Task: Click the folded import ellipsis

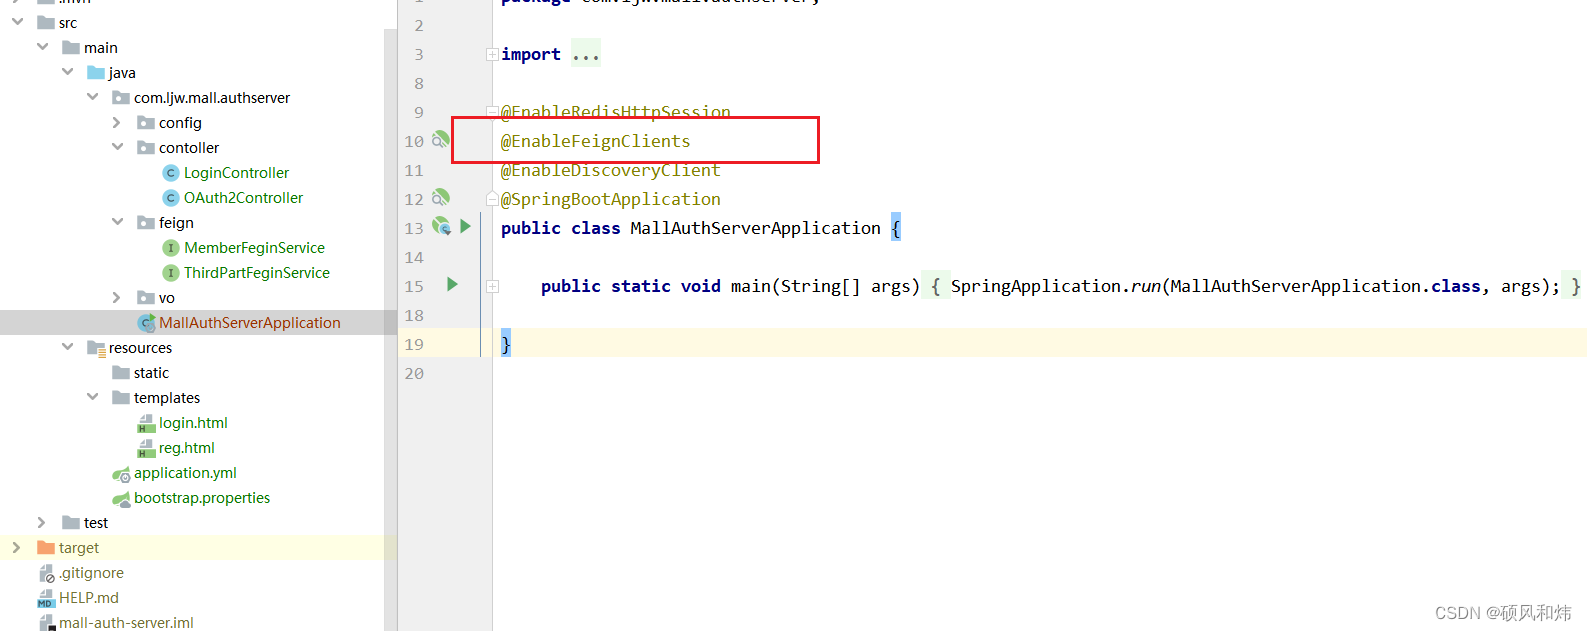Action: coord(586,54)
